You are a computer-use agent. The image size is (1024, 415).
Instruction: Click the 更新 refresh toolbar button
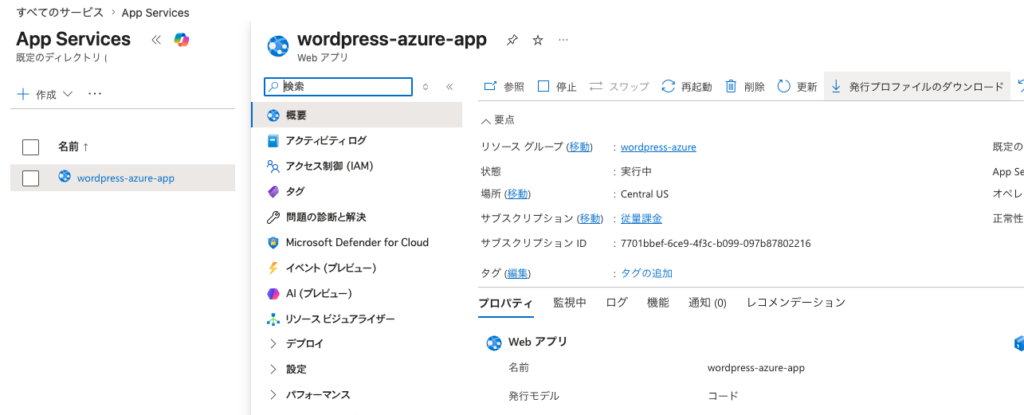click(797, 87)
